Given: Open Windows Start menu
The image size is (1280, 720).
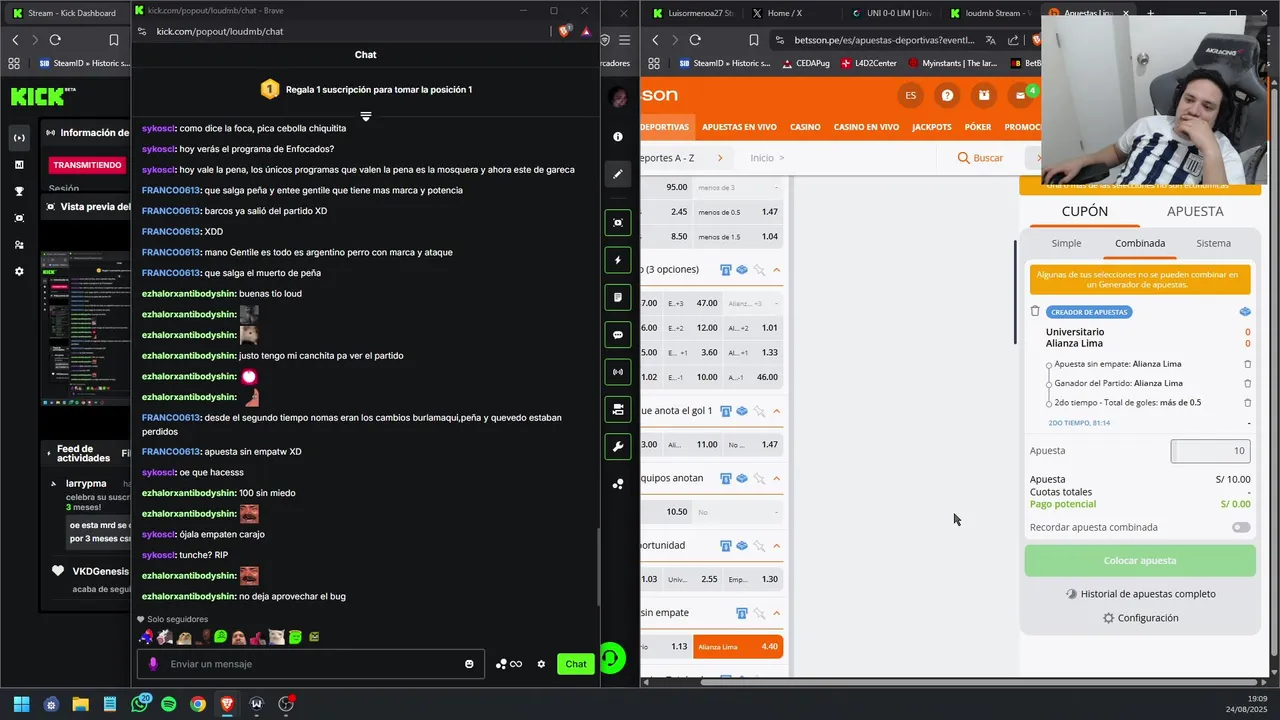Looking at the screenshot, I should pyautogui.click(x=21, y=704).
